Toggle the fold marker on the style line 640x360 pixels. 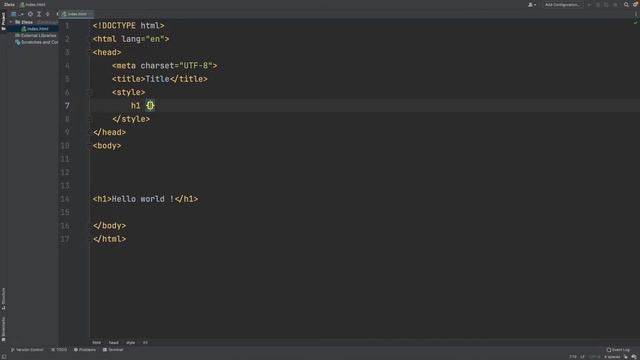tap(90, 93)
